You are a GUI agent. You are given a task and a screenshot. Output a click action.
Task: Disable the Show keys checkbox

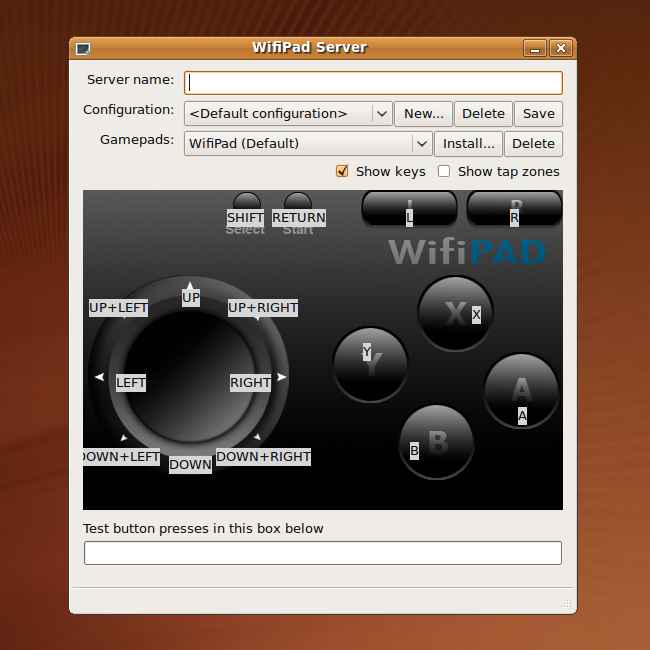[x=342, y=171]
